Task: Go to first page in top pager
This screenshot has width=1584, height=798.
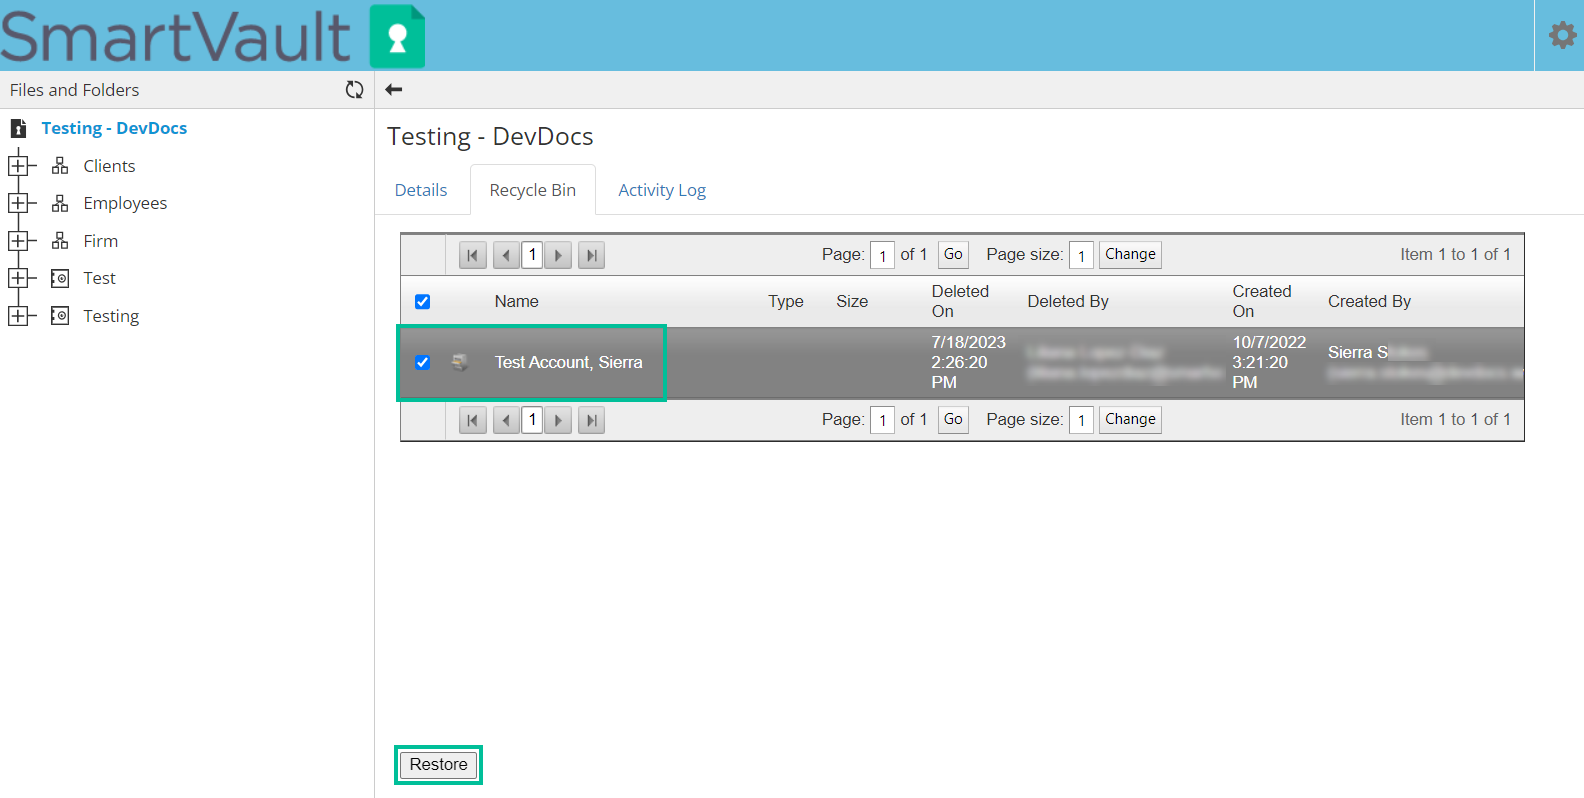Action: pyautogui.click(x=473, y=255)
